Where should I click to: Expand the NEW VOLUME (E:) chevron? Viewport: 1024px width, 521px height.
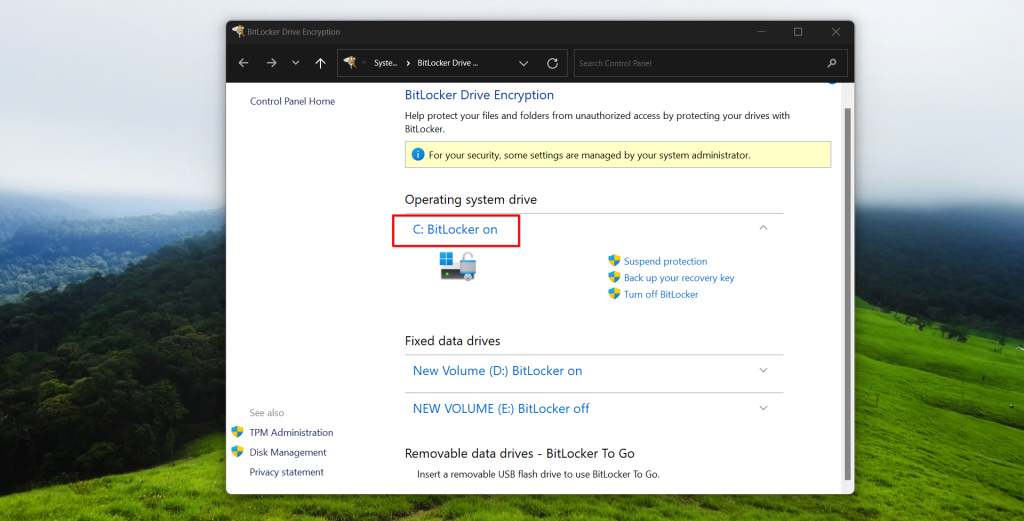763,408
